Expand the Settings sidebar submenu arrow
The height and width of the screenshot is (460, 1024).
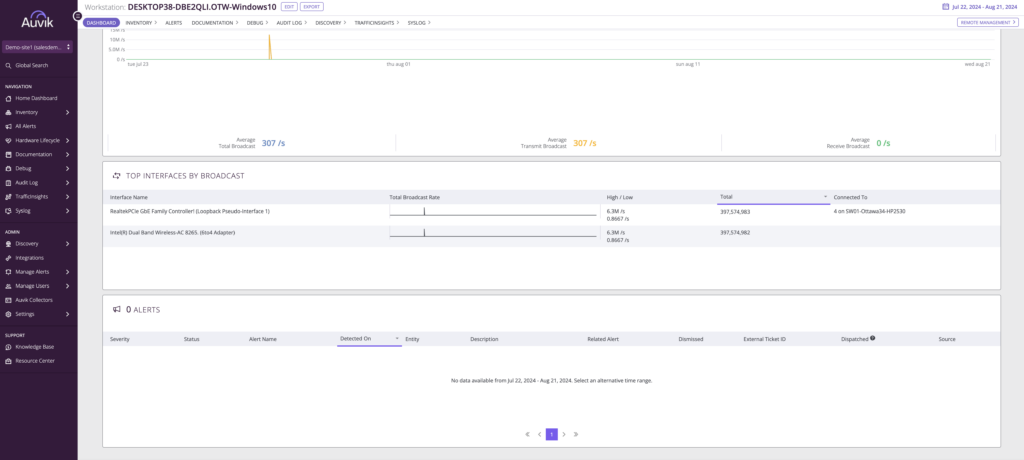(x=68, y=314)
